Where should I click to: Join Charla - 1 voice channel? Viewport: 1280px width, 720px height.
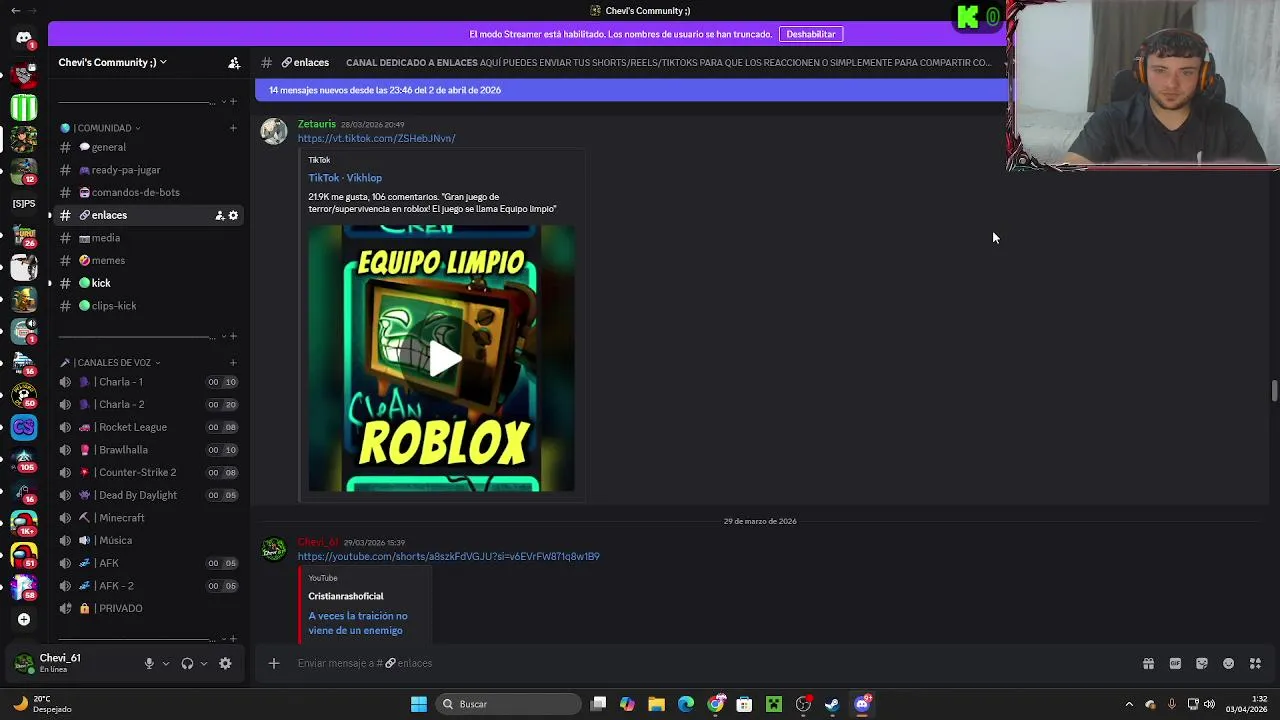point(148,382)
